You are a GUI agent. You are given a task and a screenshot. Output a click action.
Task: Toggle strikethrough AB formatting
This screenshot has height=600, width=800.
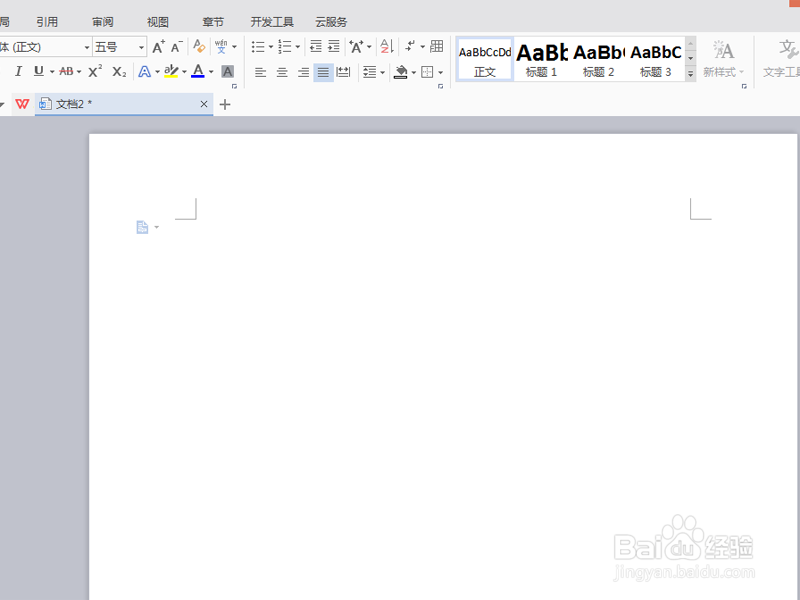coord(66,71)
